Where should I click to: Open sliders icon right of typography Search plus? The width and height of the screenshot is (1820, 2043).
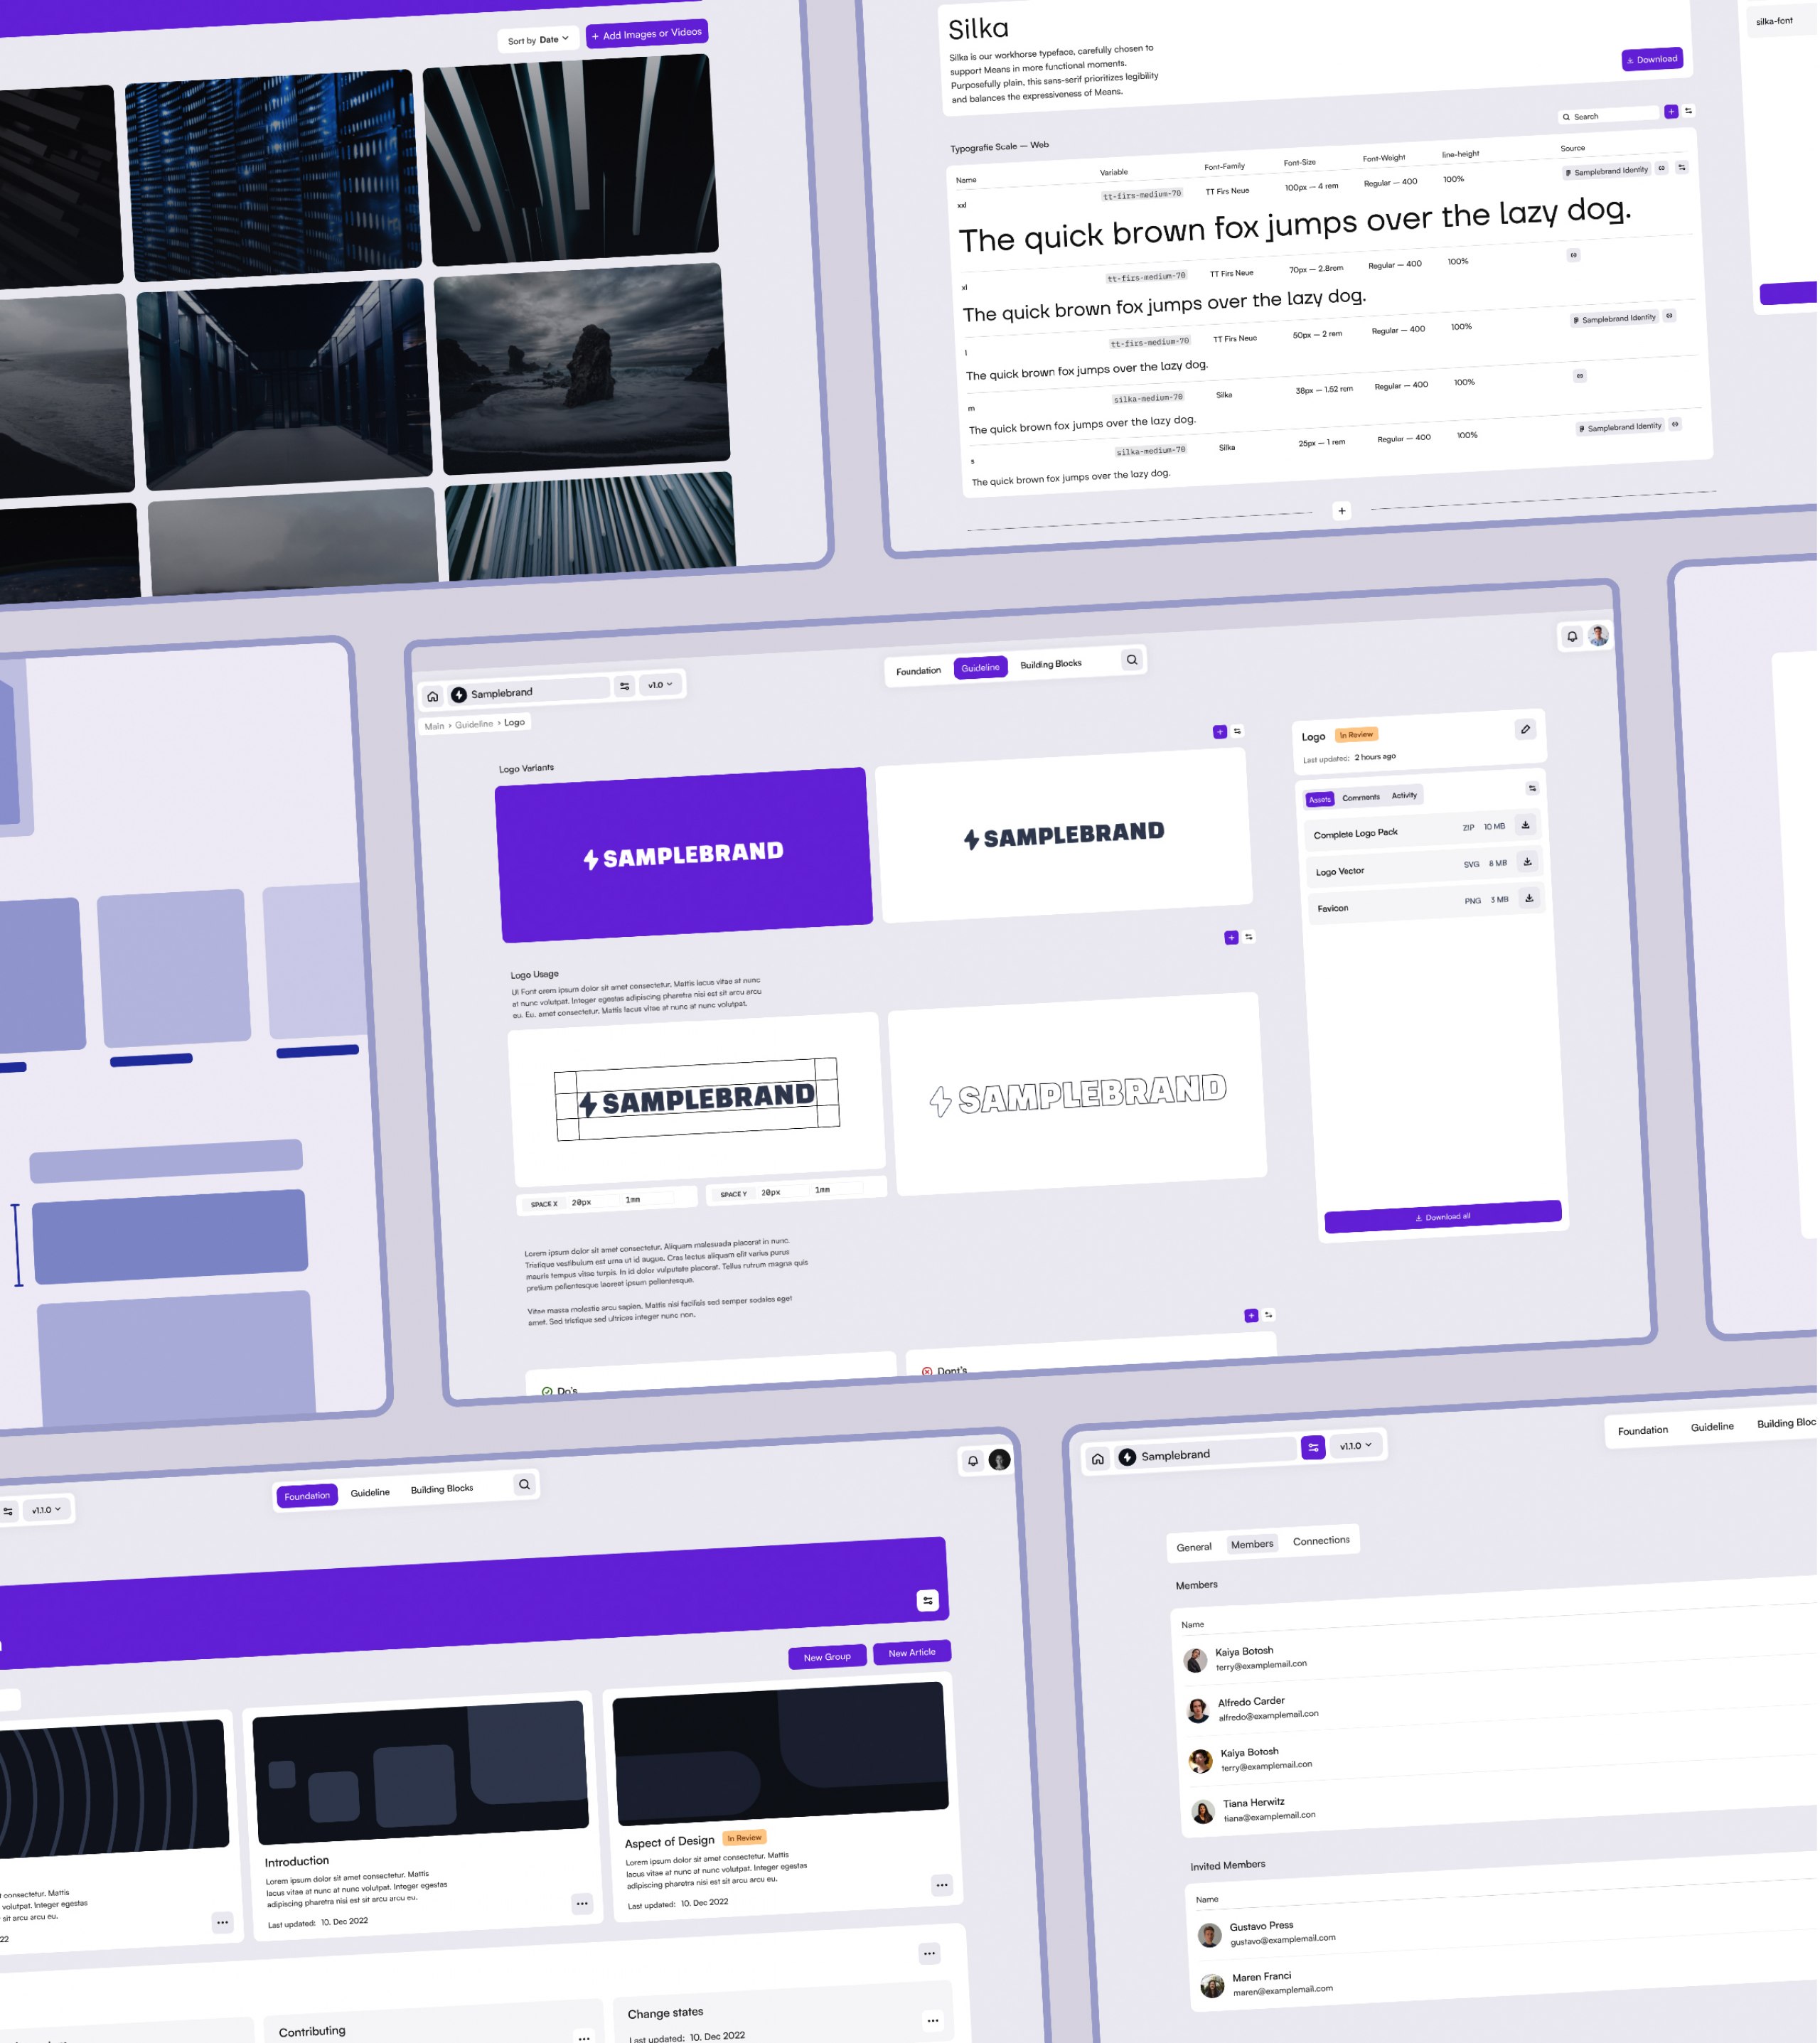[x=1689, y=111]
